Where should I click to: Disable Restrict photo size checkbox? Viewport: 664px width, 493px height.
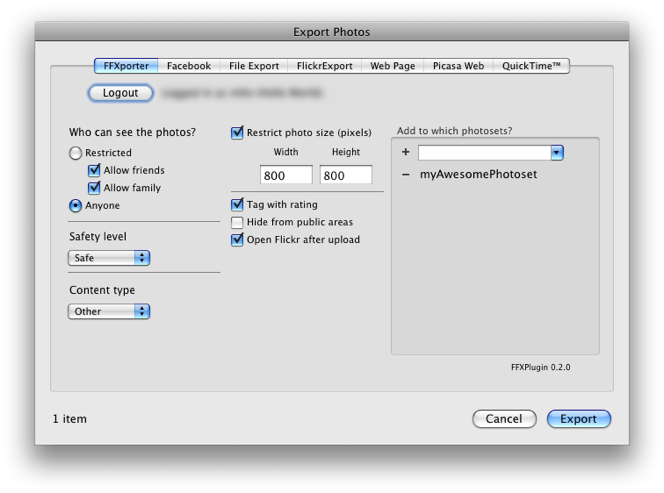[x=238, y=131]
